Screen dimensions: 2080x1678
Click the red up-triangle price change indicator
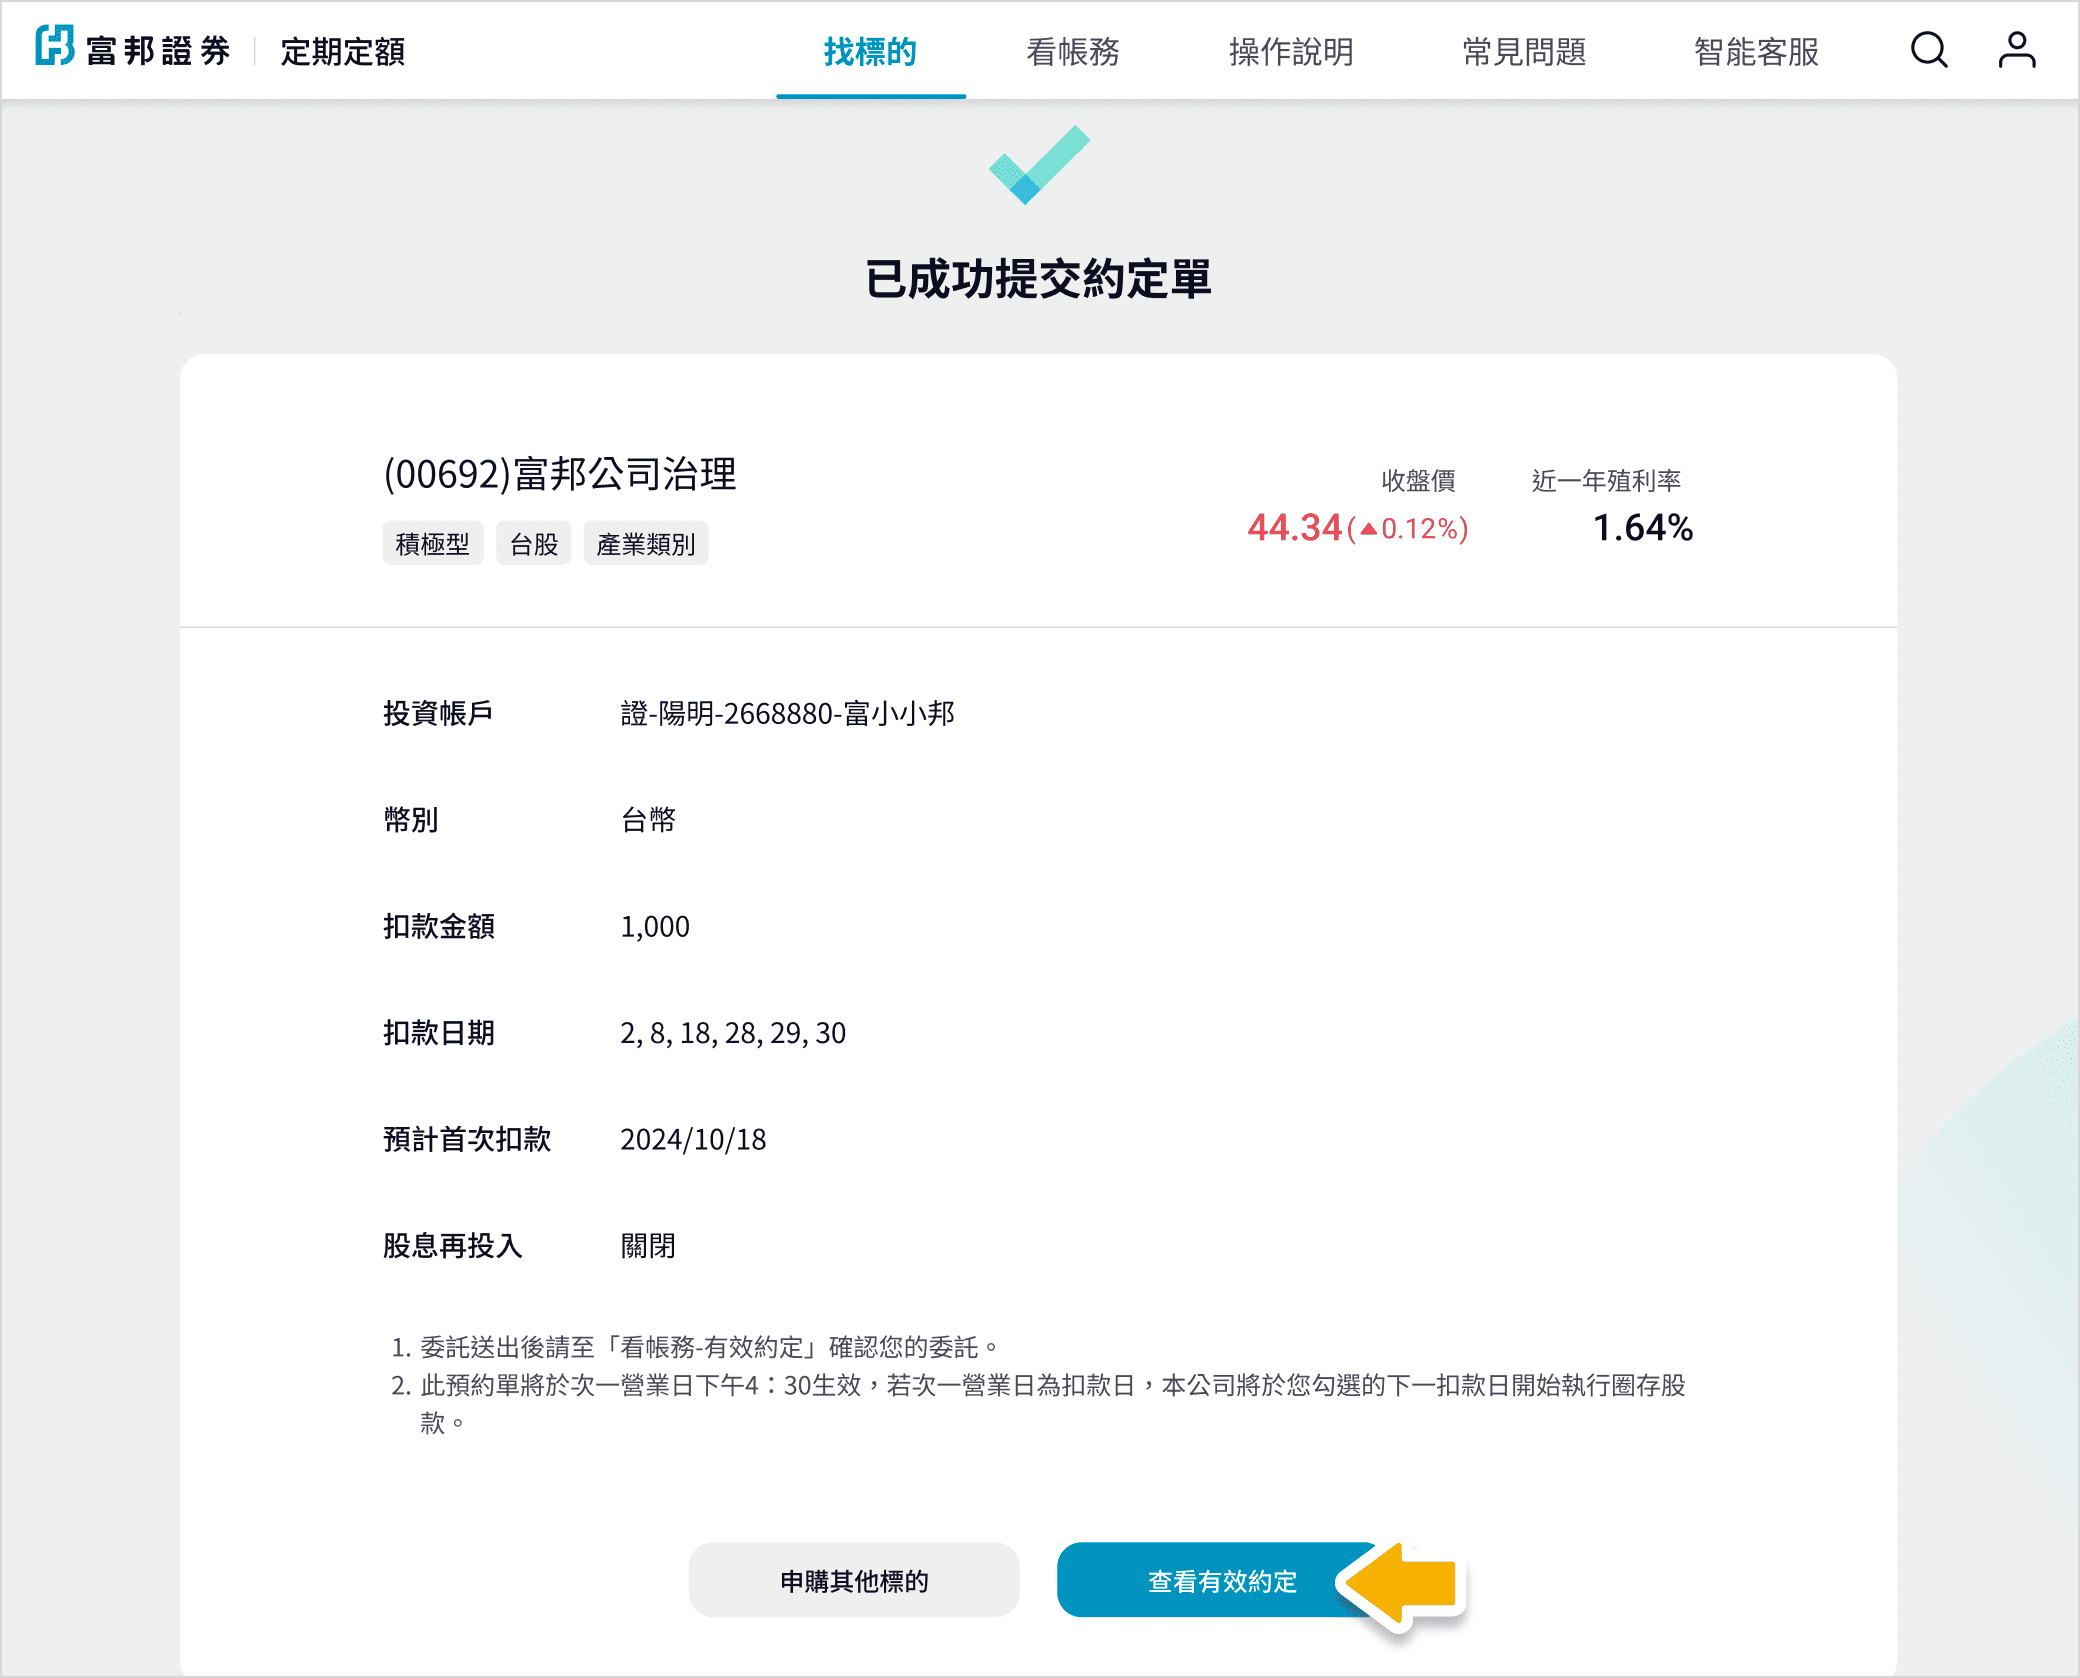[1368, 529]
